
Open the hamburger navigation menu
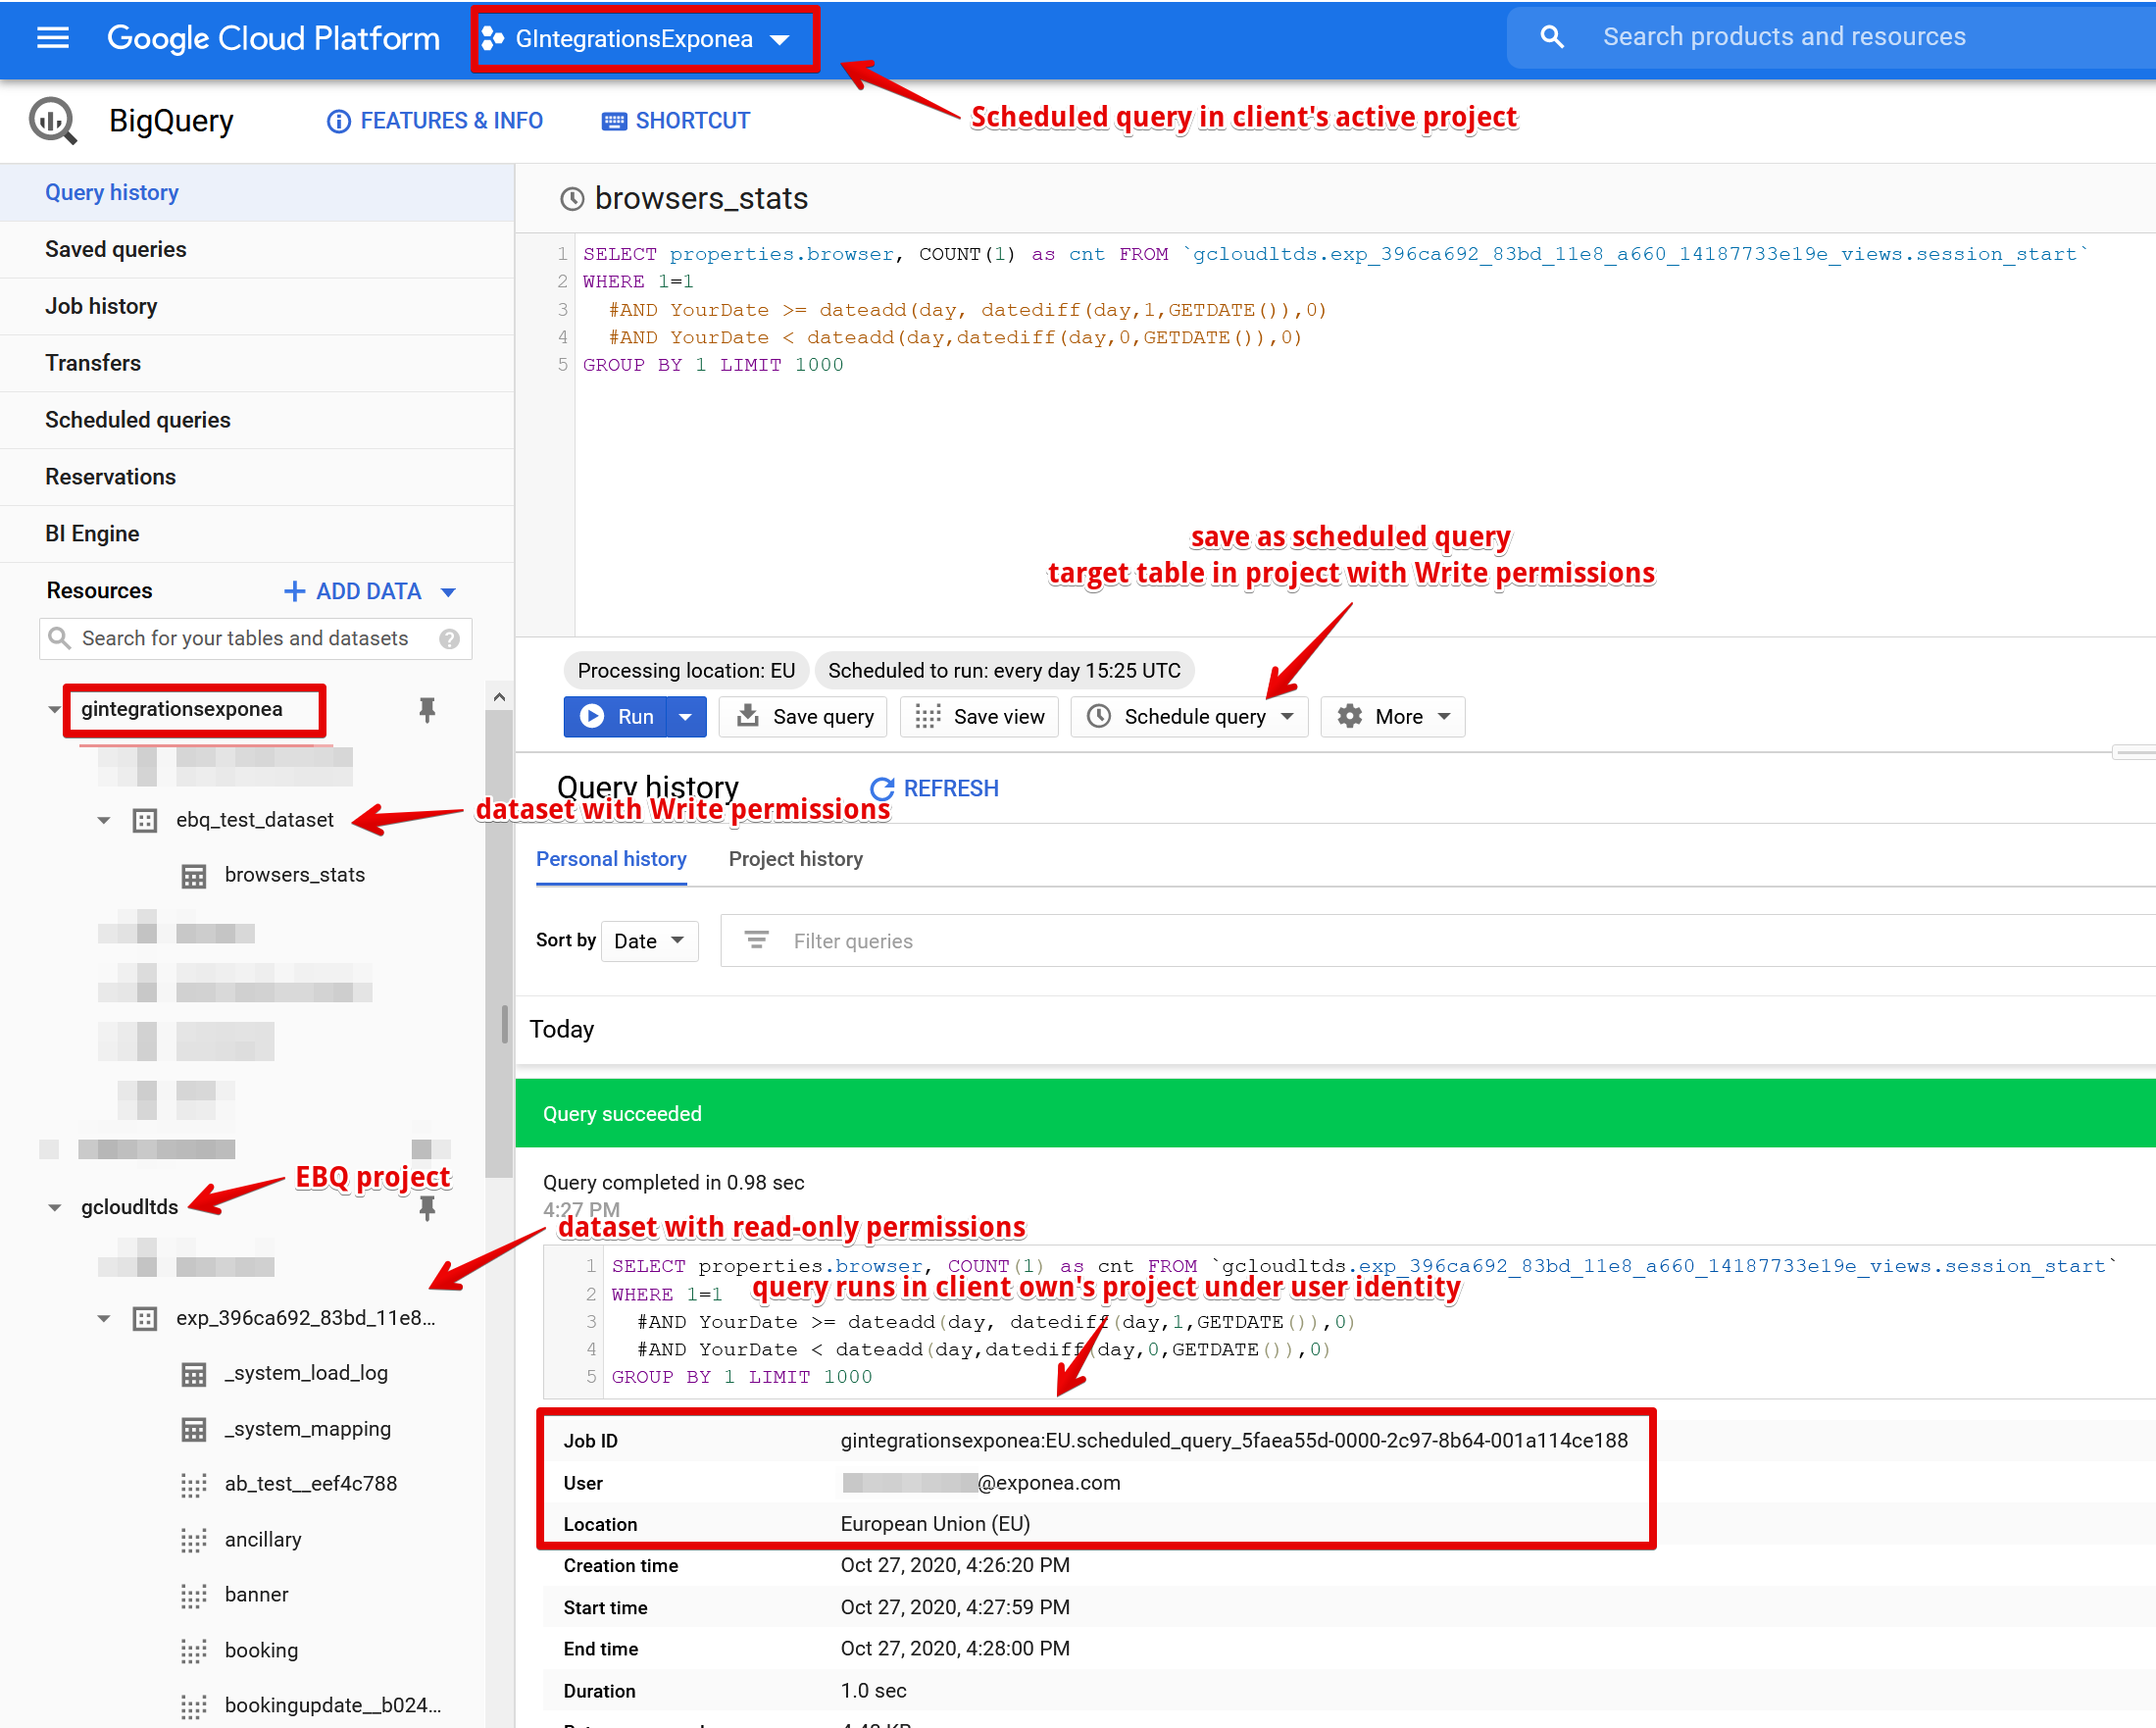(52, 38)
